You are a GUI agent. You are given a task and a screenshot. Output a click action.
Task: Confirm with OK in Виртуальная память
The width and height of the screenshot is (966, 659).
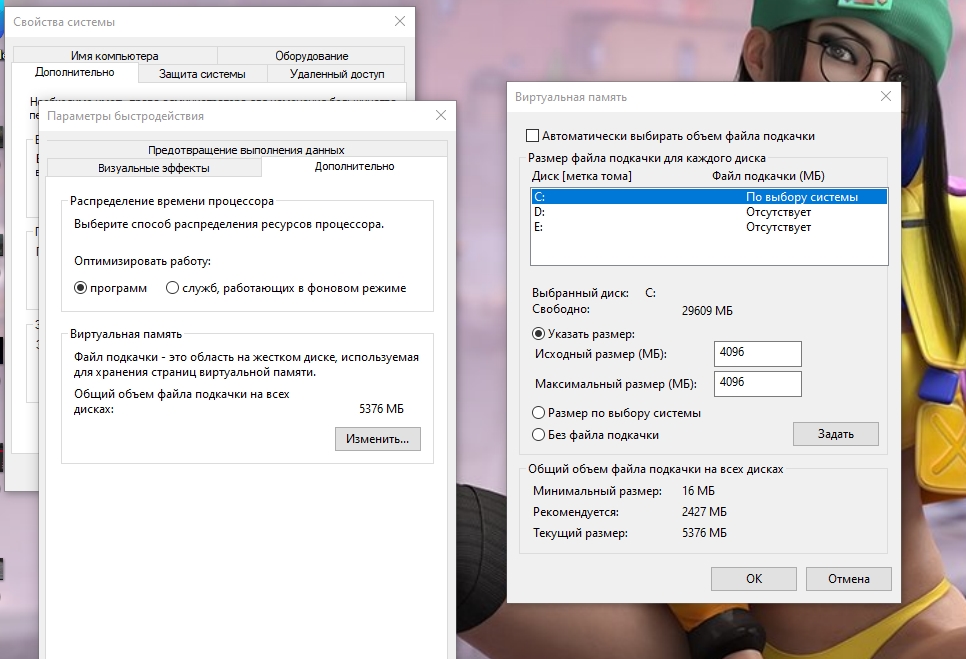coord(753,578)
